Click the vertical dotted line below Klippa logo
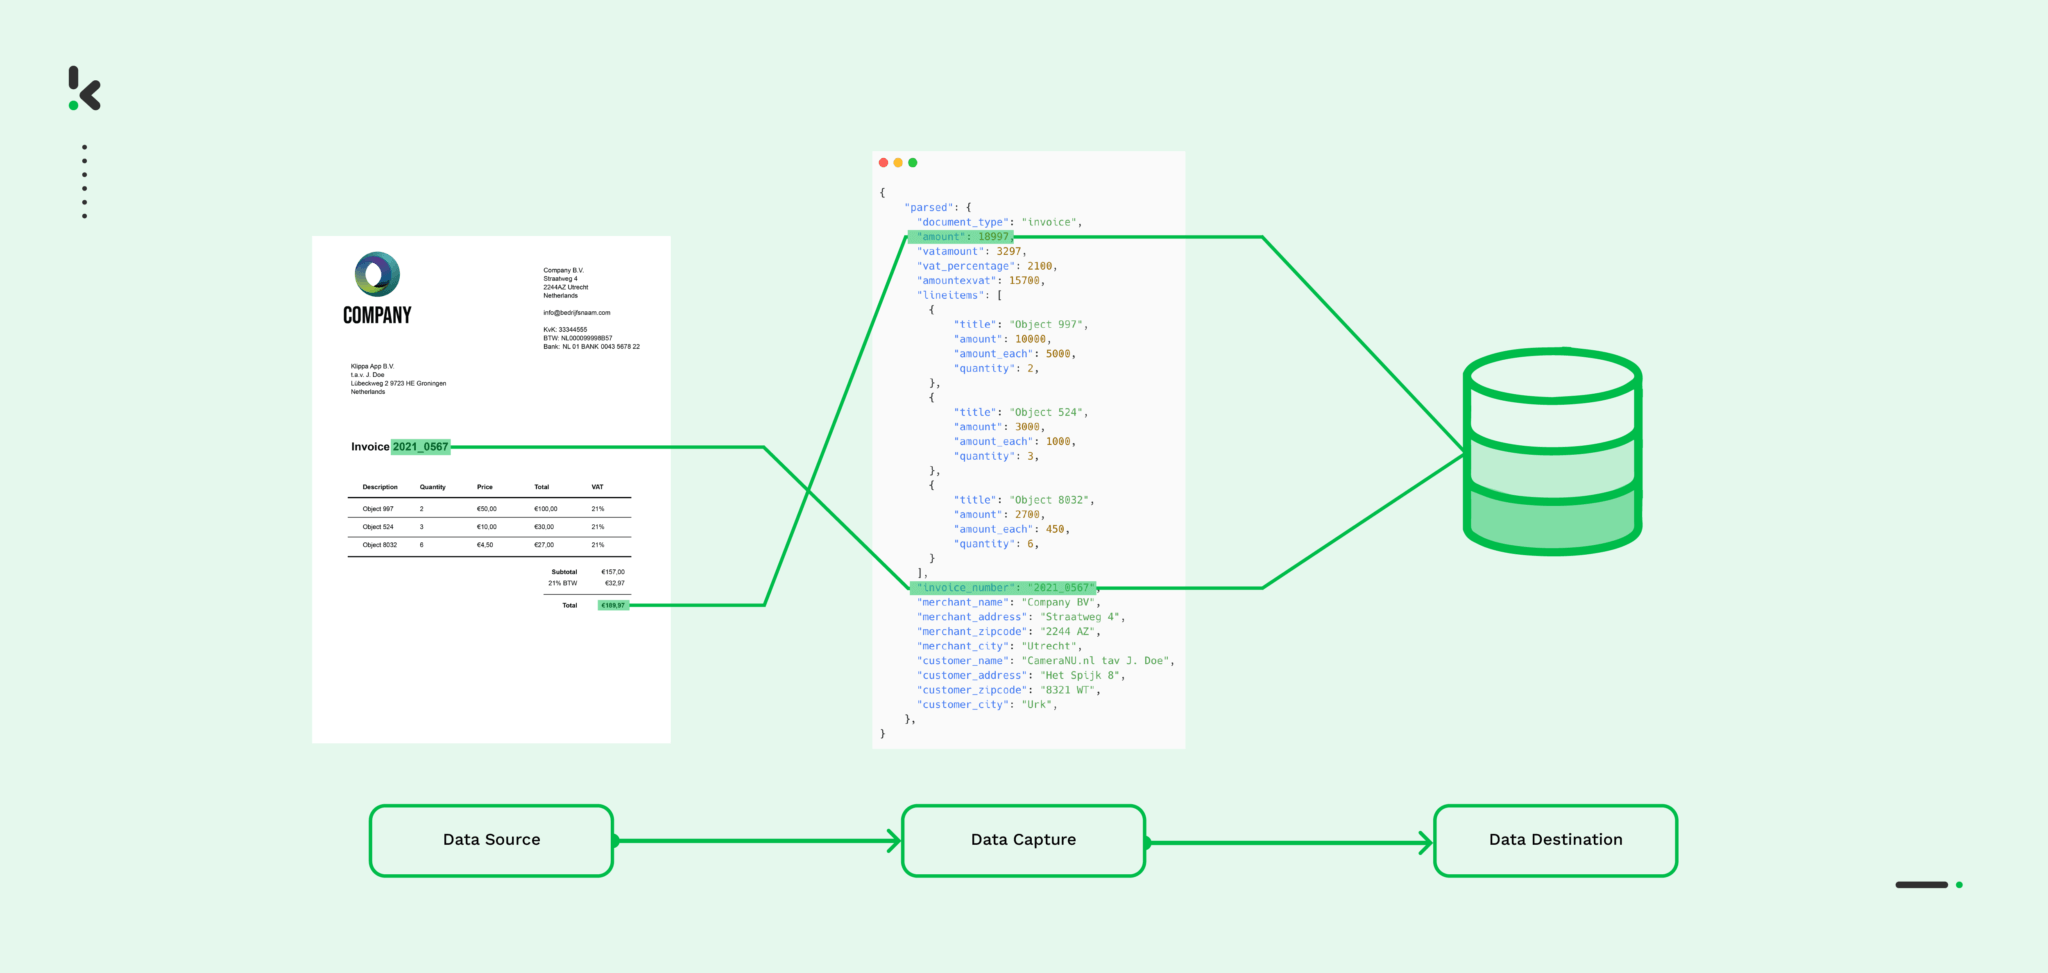Viewport: 2048px width, 973px height. tap(85, 181)
